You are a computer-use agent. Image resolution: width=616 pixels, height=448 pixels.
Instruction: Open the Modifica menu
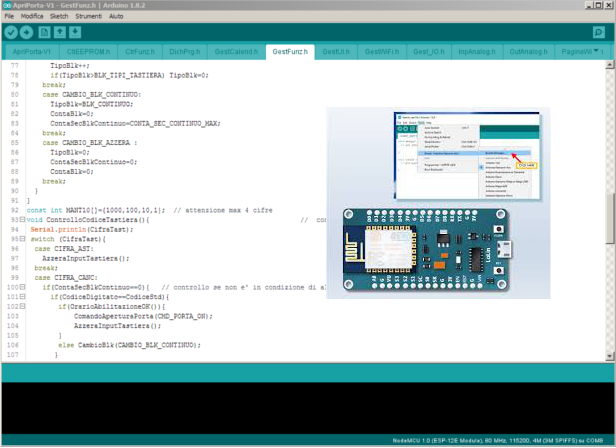[32, 16]
